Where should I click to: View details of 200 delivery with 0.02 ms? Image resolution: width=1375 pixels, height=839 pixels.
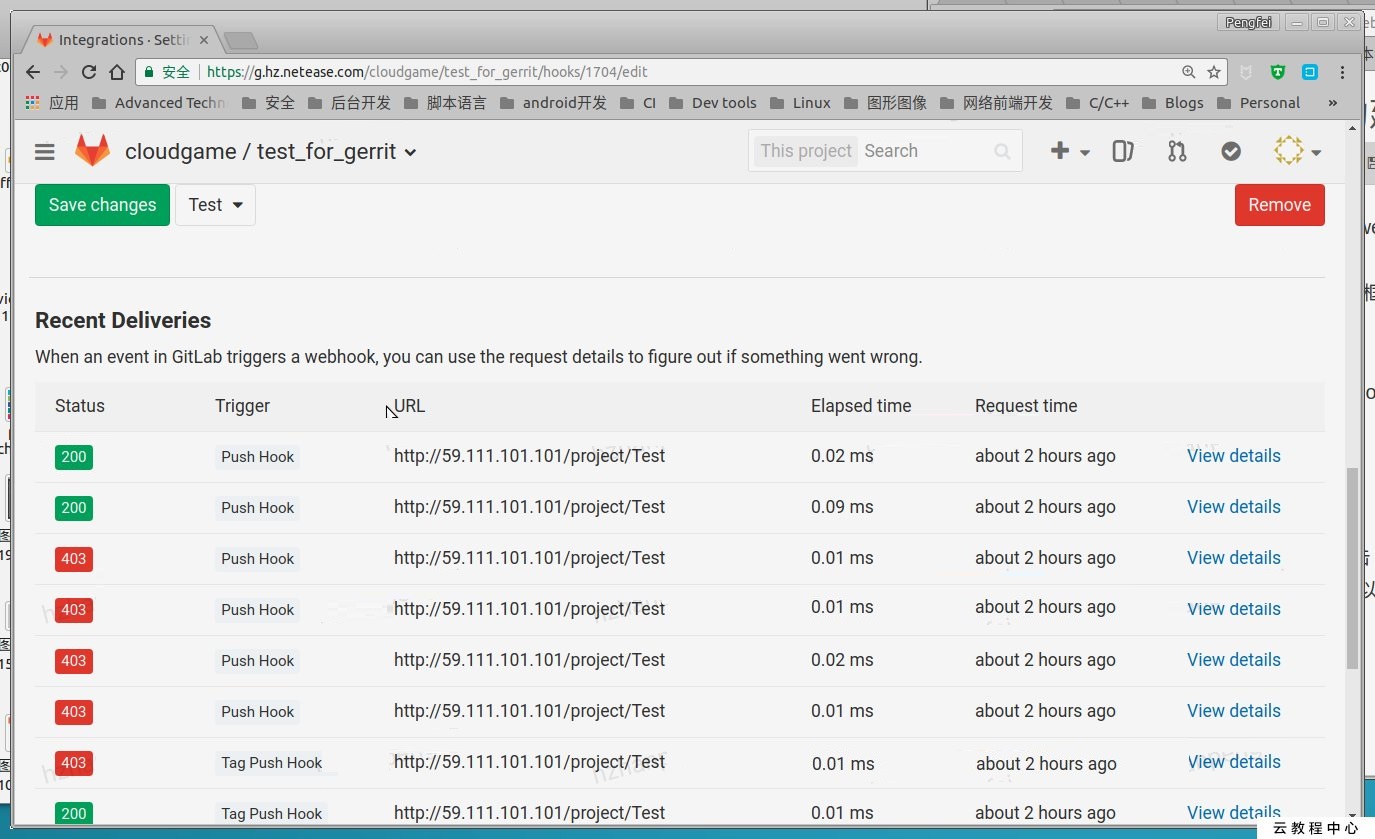click(1233, 456)
